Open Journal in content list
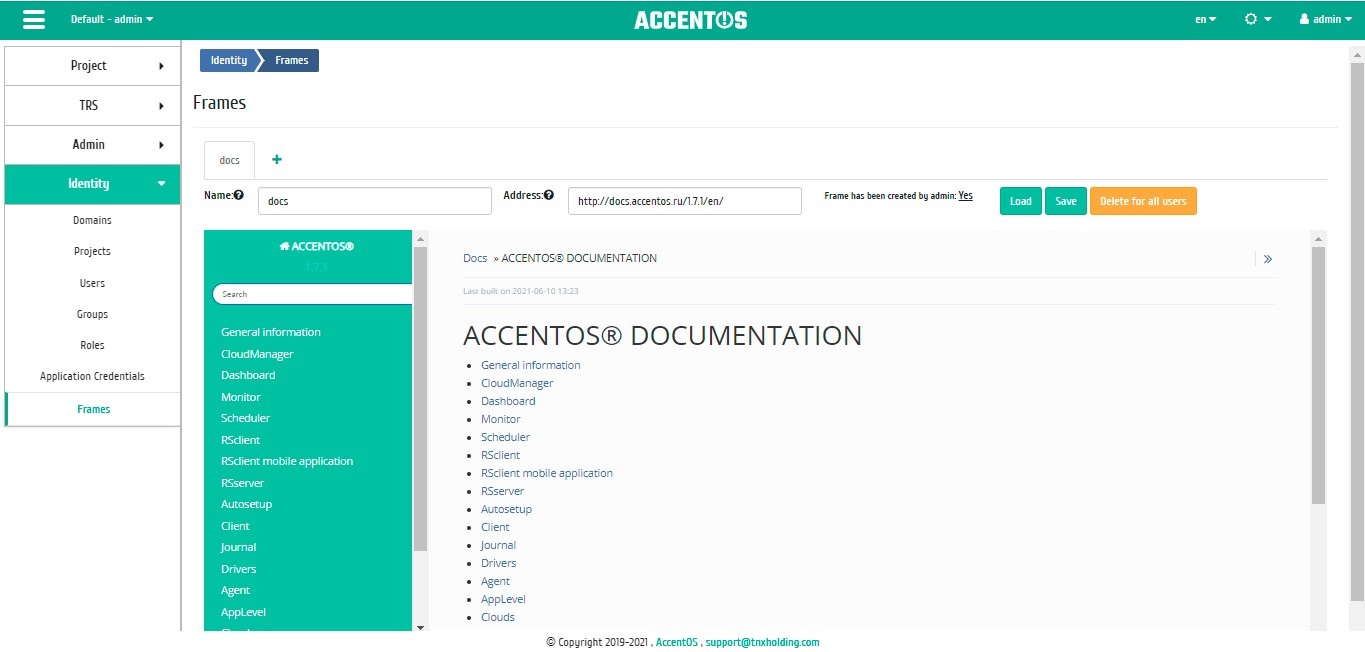 click(498, 545)
